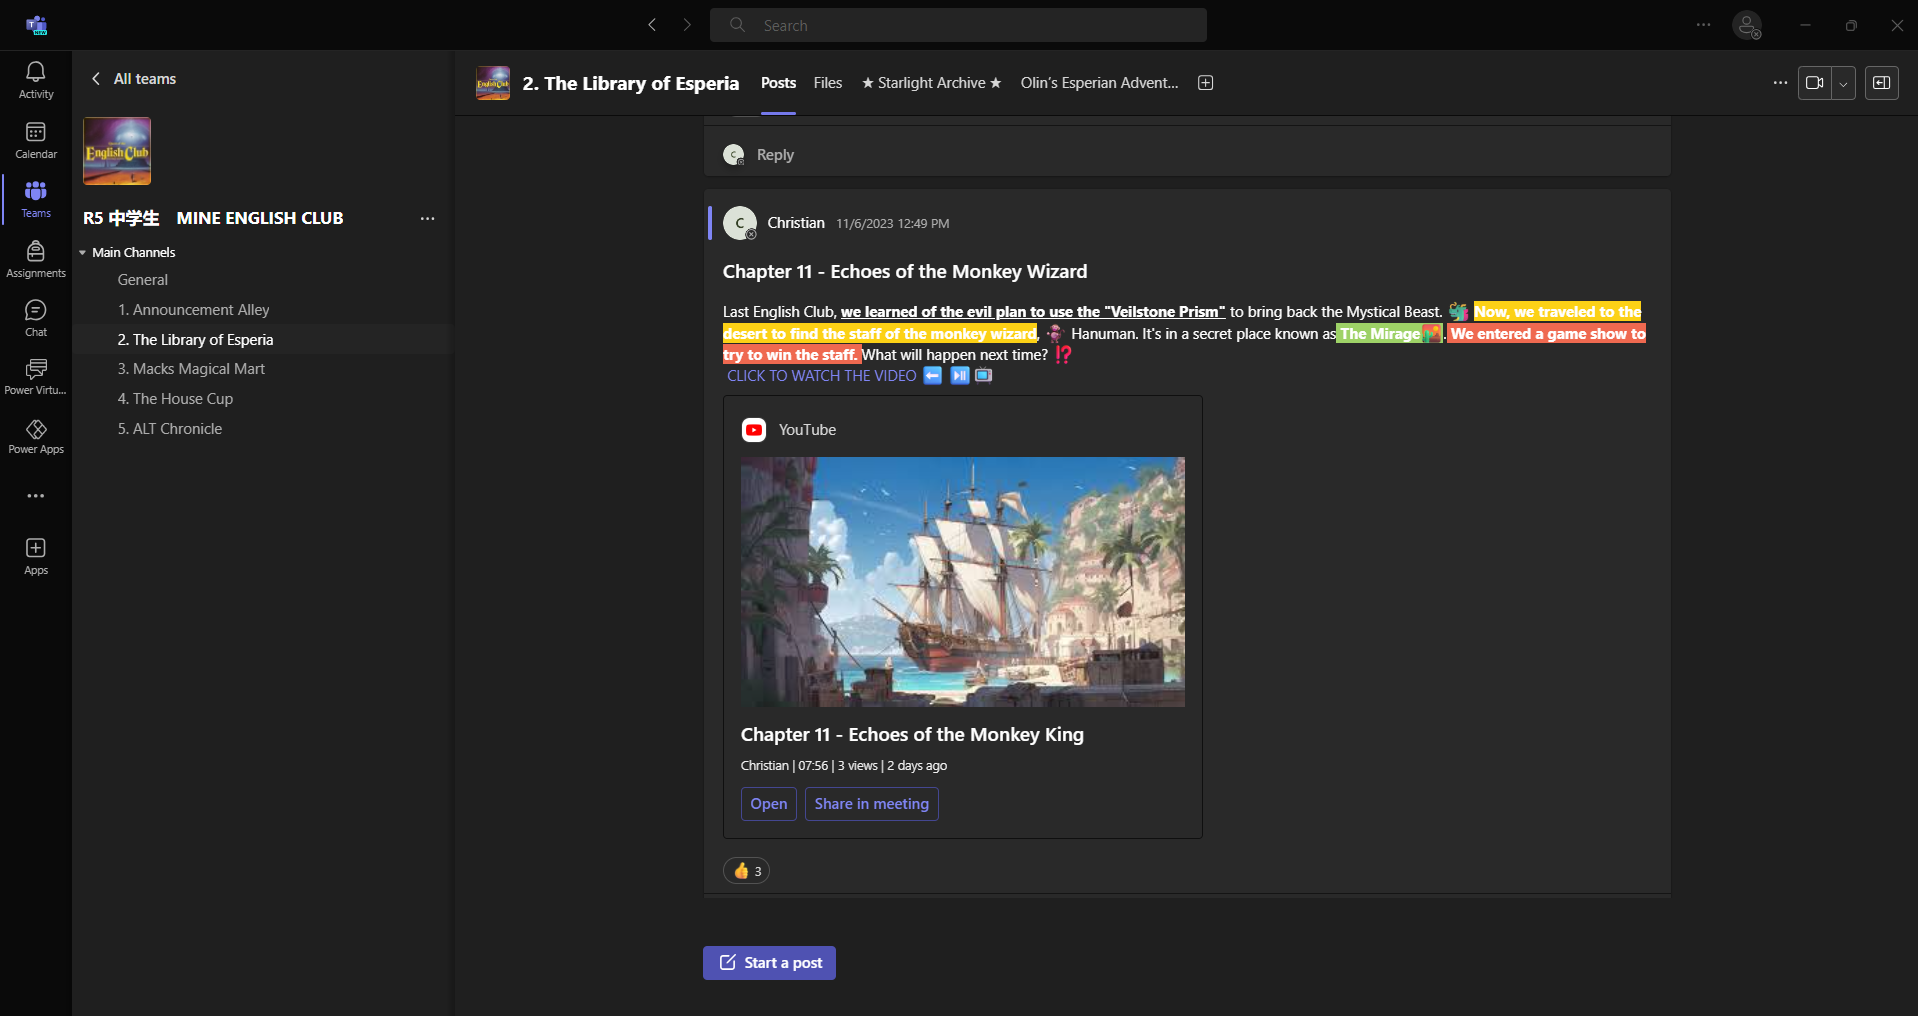Open more options for Mine English Club team
The height and width of the screenshot is (1016, 1918).
(x=428, y=218)
